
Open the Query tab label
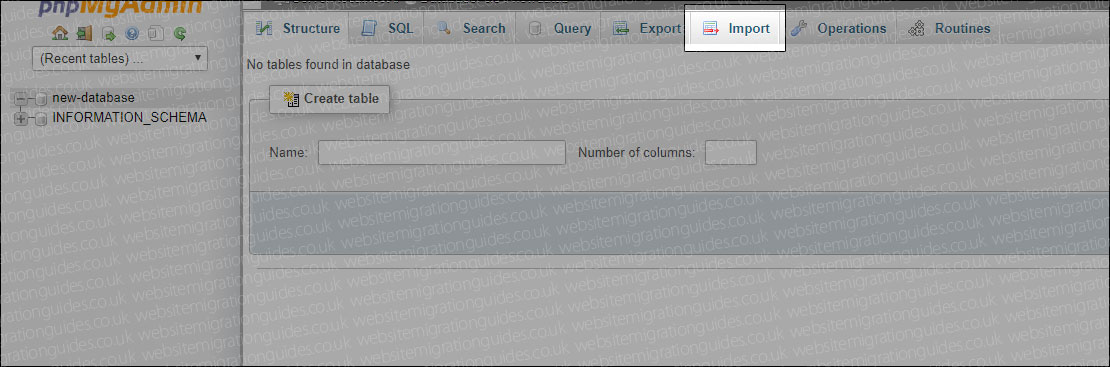tap(573, 29)
